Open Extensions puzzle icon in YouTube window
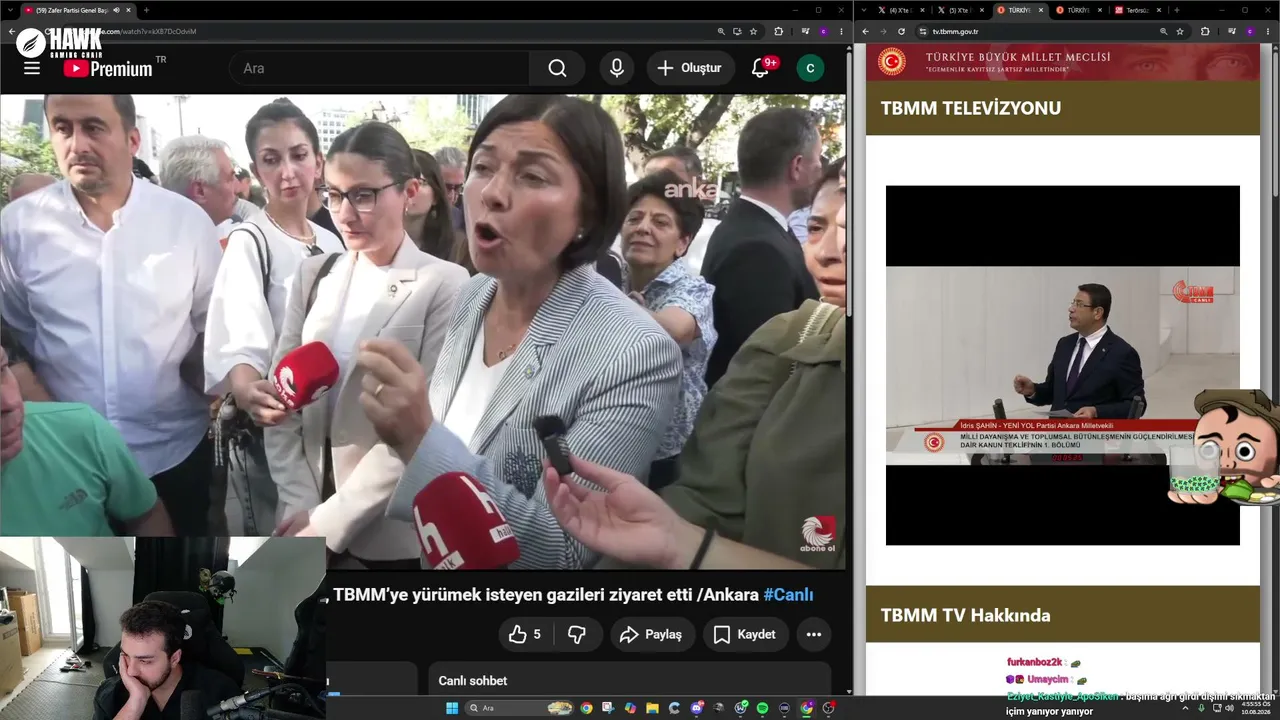This screenshot has width=1280, height=720. 779,31
